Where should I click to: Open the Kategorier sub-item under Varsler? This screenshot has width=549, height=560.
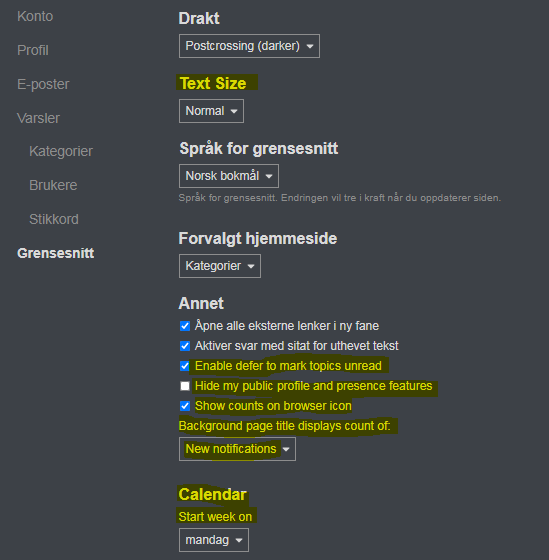[61, 151]
